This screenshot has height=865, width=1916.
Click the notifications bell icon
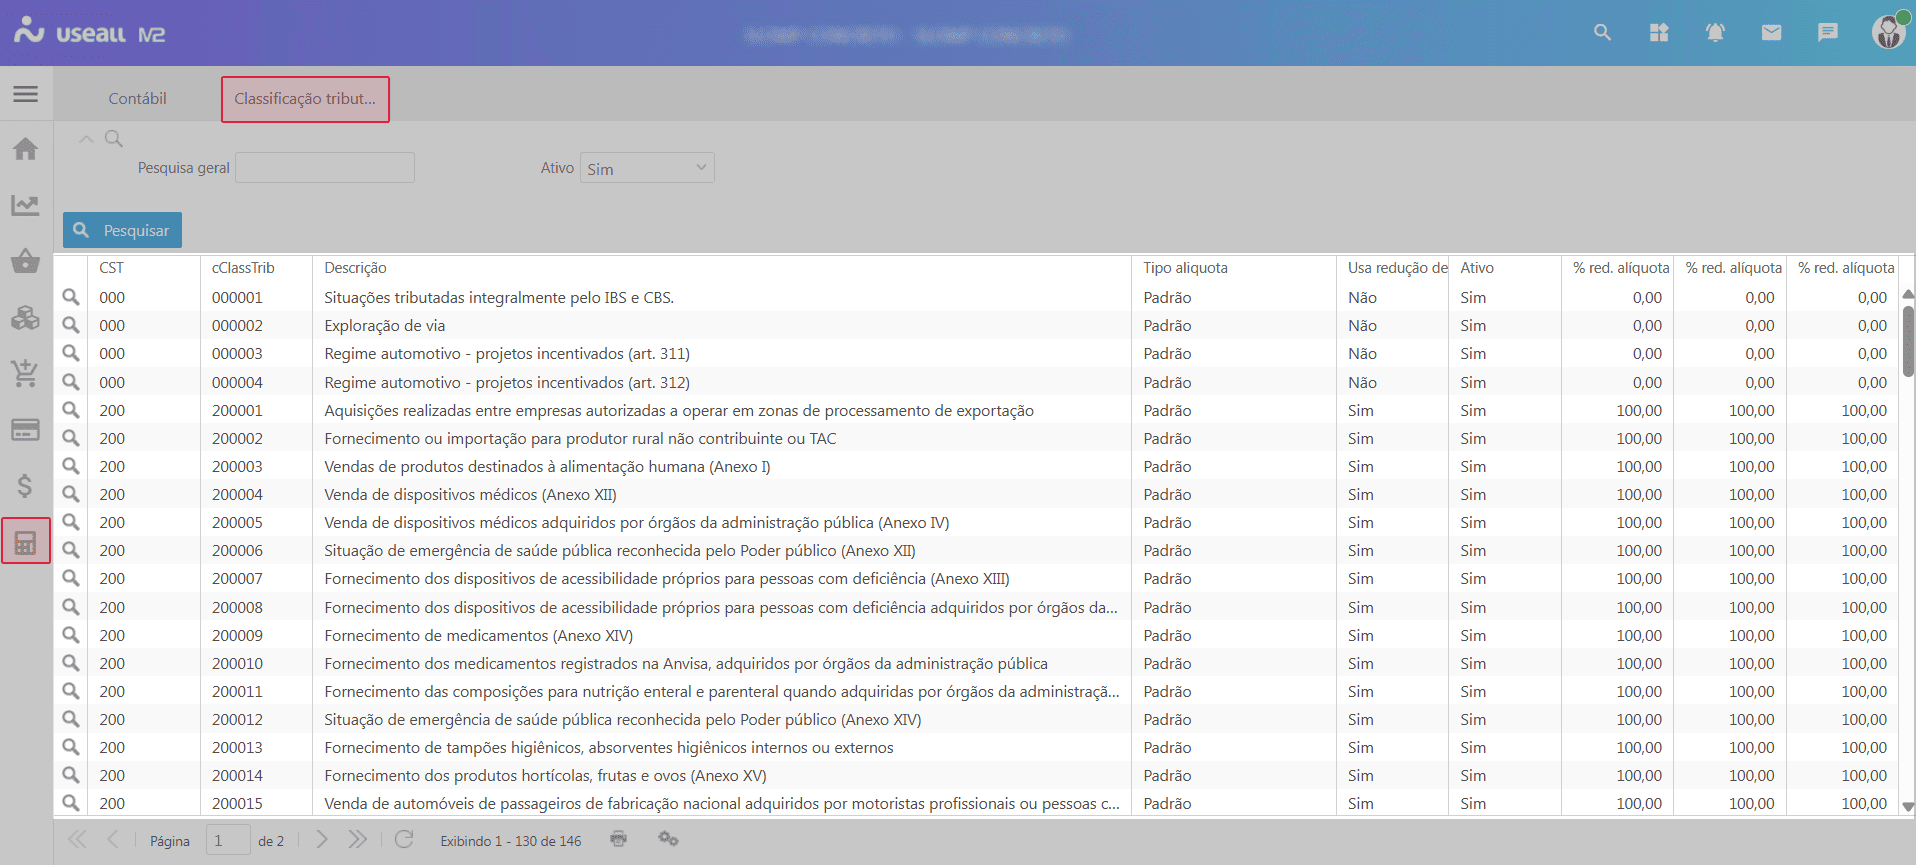click(1715, 33)
